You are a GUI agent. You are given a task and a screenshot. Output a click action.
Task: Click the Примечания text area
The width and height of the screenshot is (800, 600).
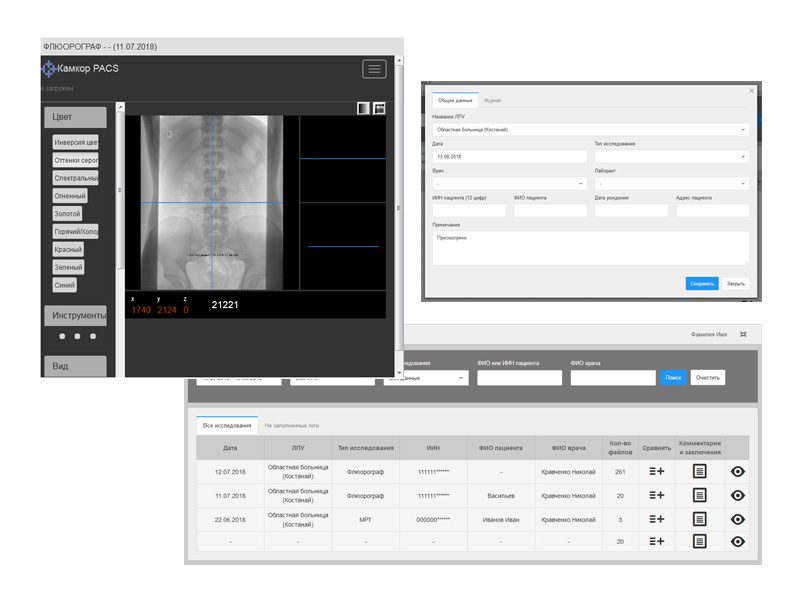[590, 247]
